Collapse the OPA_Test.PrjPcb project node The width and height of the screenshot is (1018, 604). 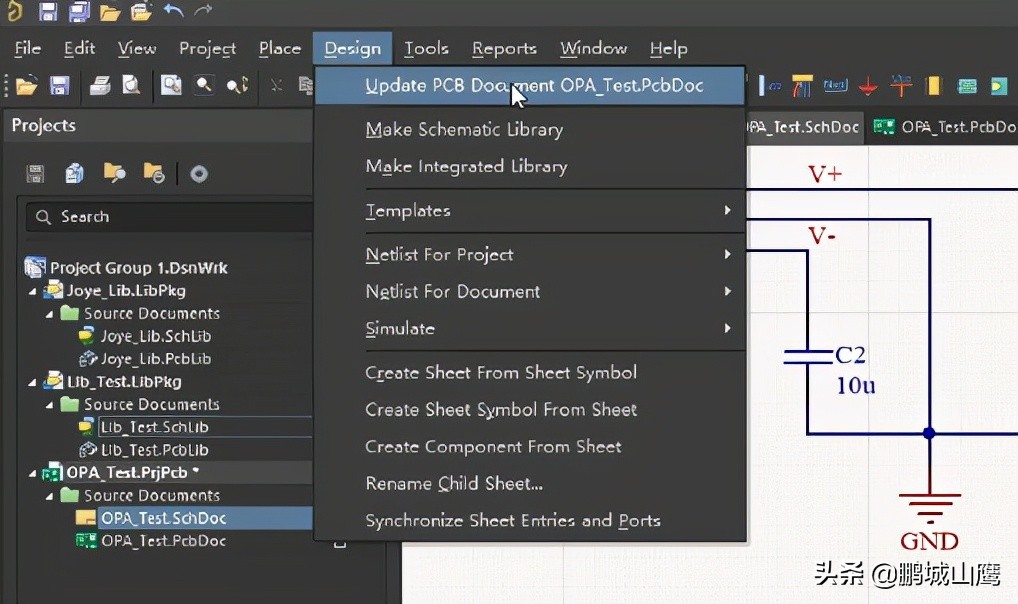click(x=32, y=473)
